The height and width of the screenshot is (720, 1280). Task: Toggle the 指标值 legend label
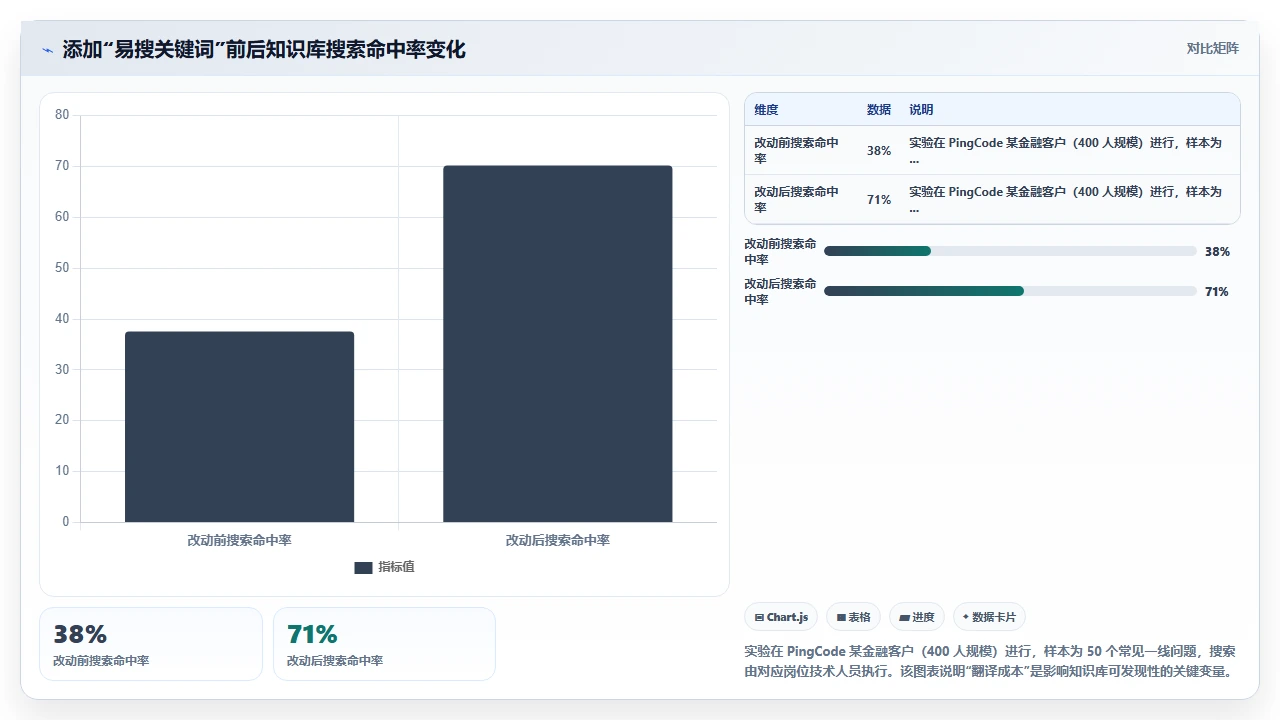point(396,567)
